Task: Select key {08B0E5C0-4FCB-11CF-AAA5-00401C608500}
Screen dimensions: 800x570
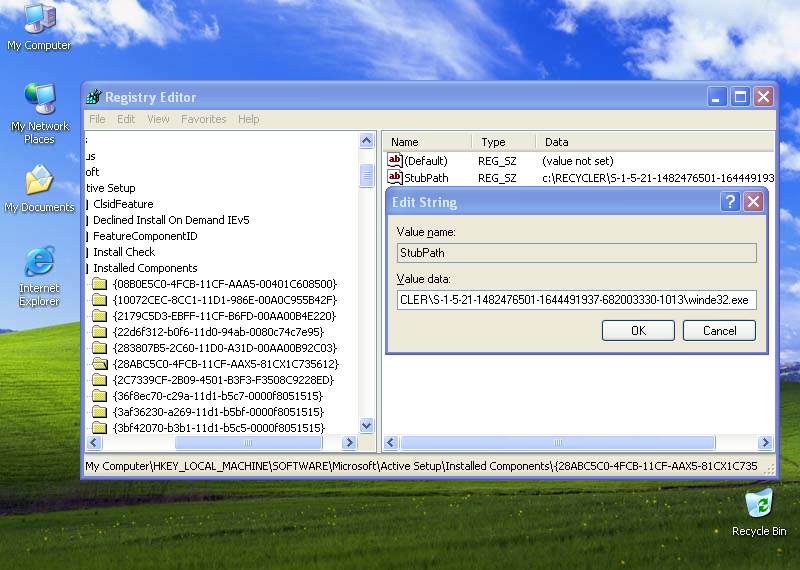Action: pos(225,284)
